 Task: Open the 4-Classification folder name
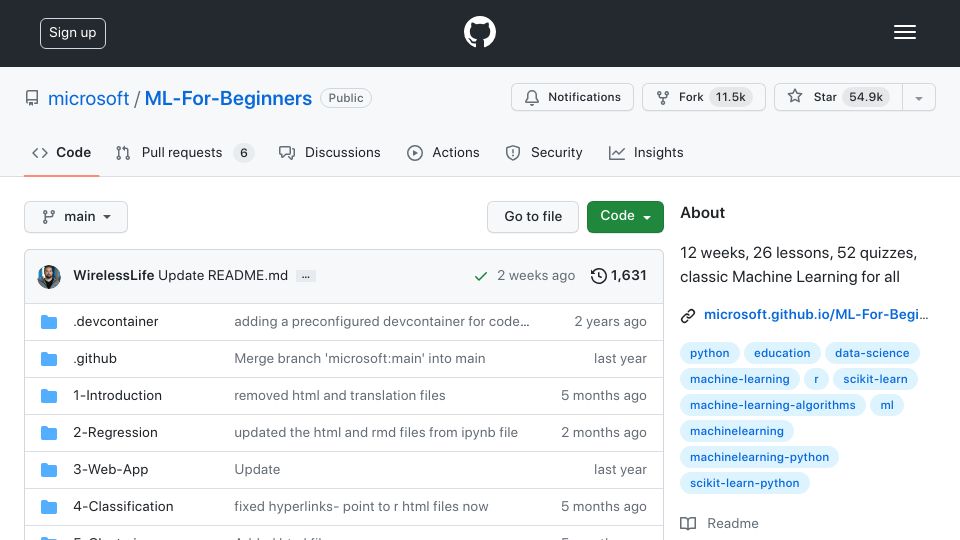pos(123,507)
